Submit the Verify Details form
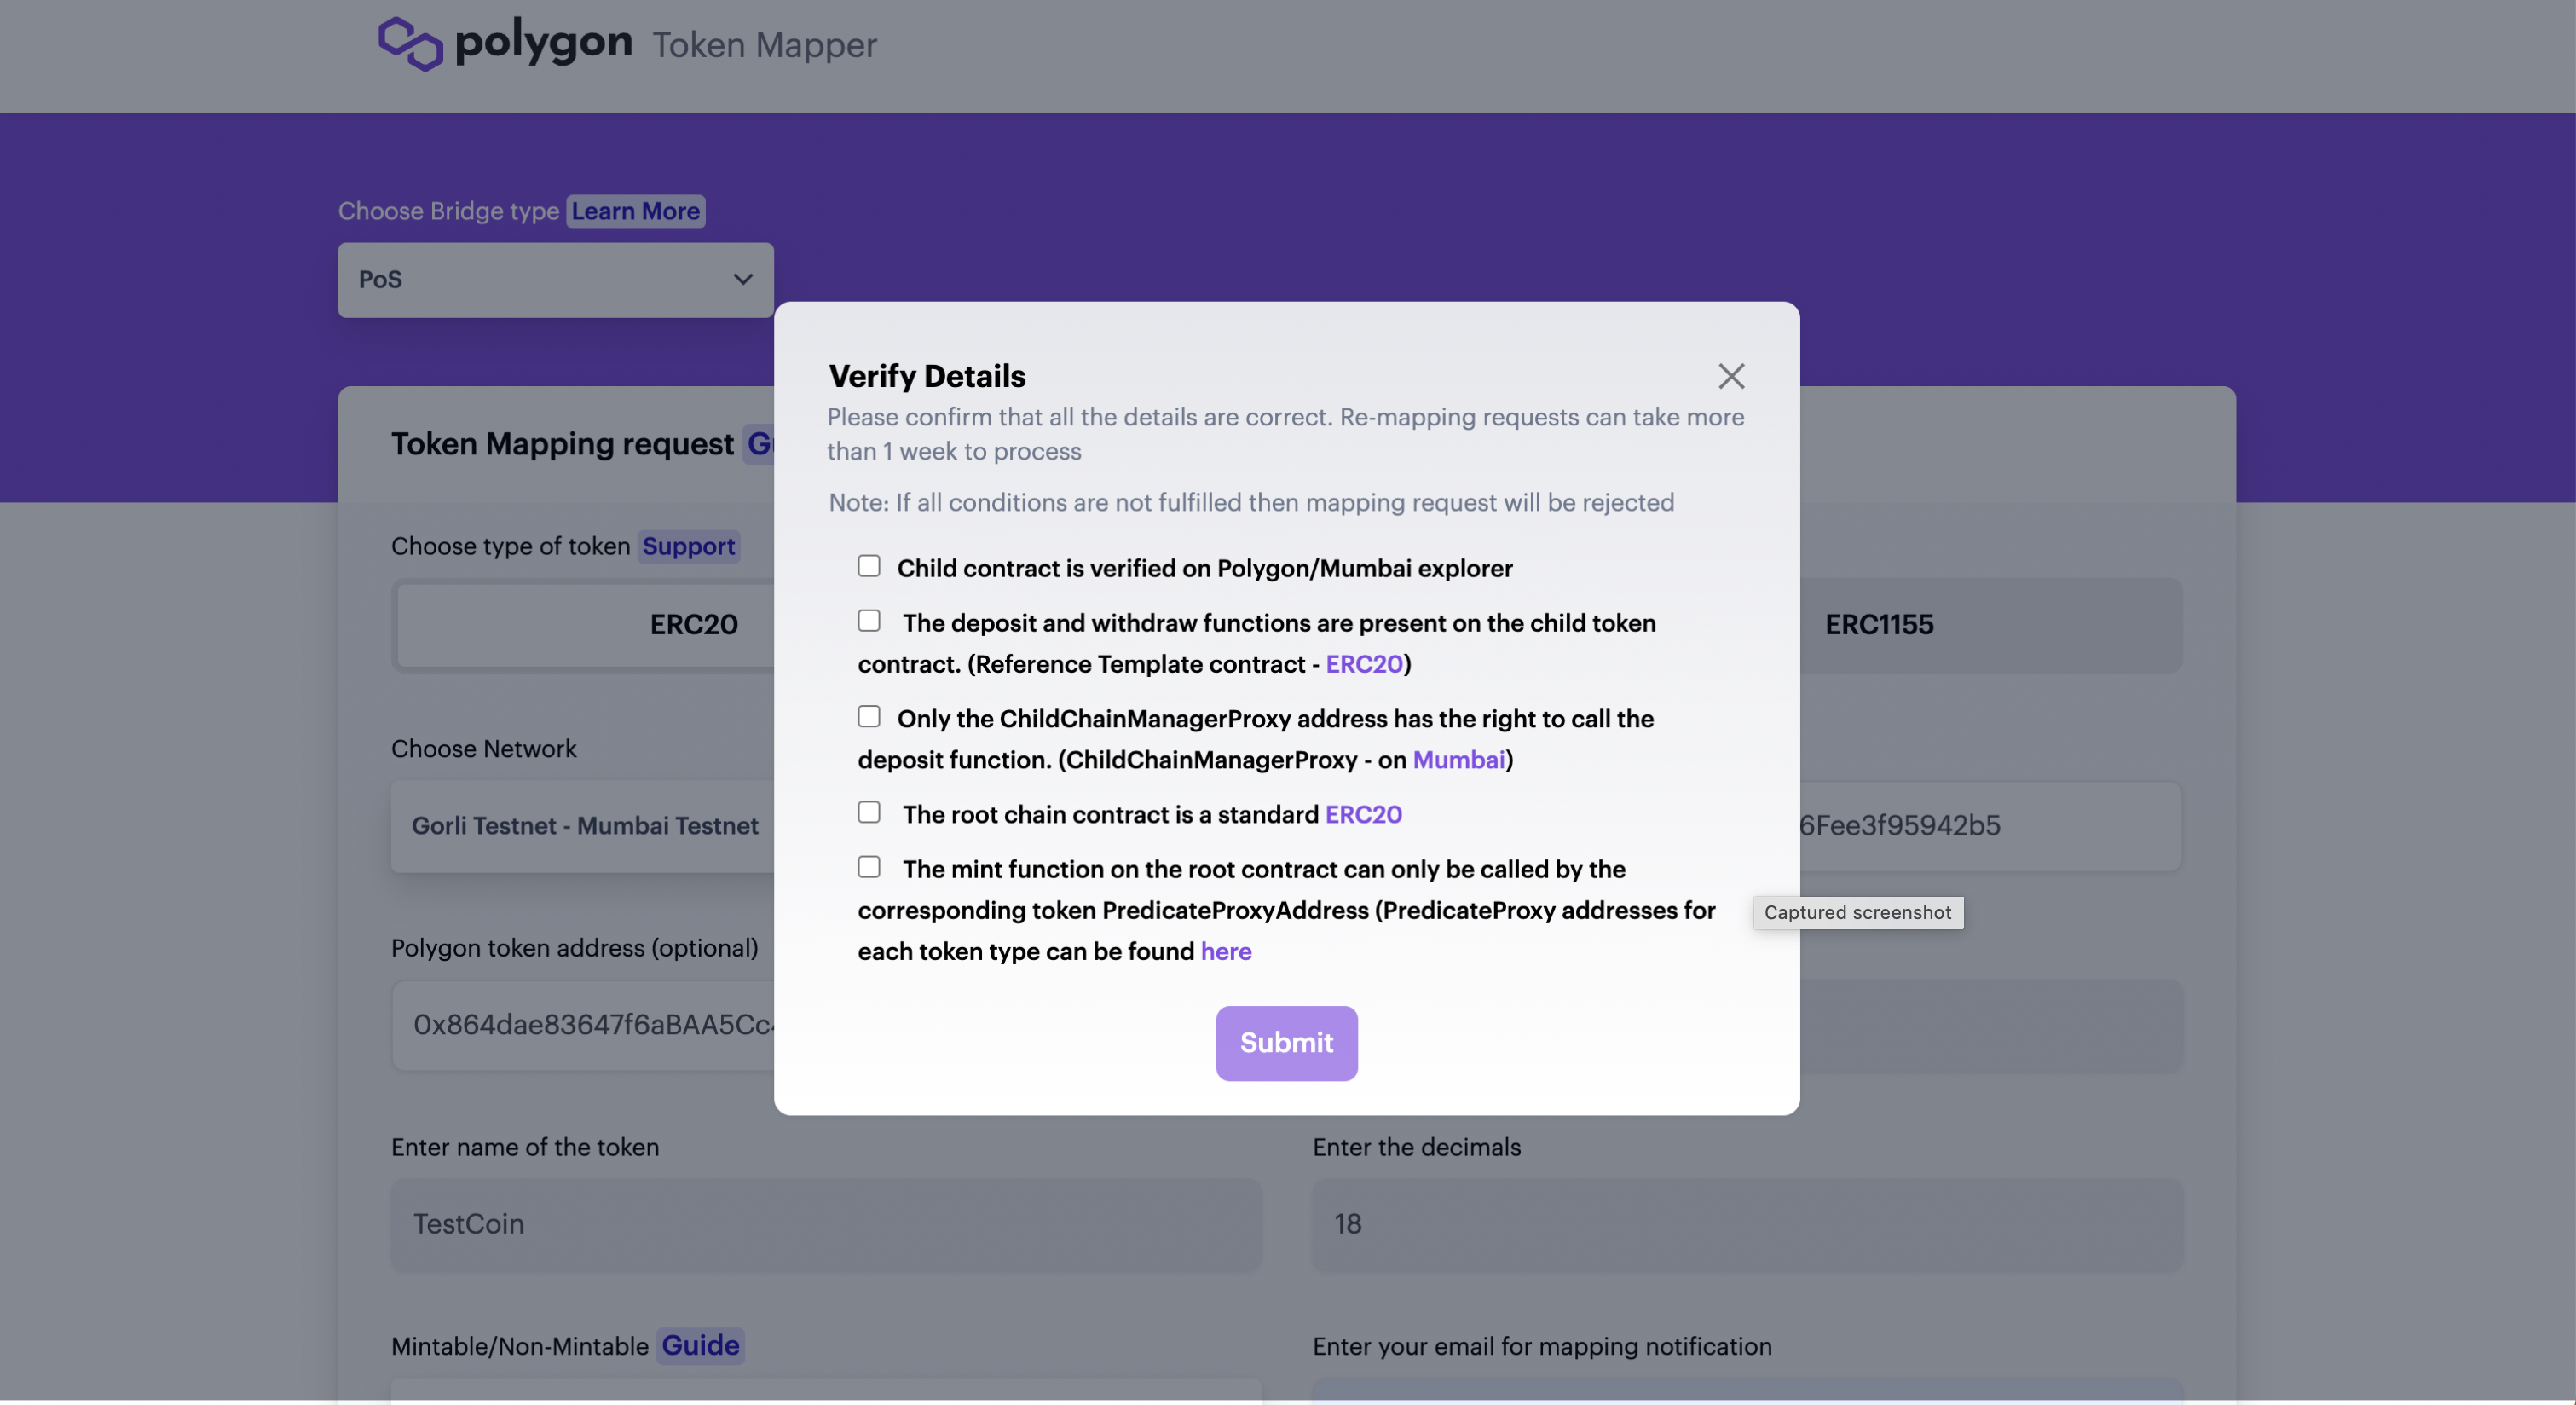This screenshot has width=2576, height=1405. (x=1286, y=1043)
